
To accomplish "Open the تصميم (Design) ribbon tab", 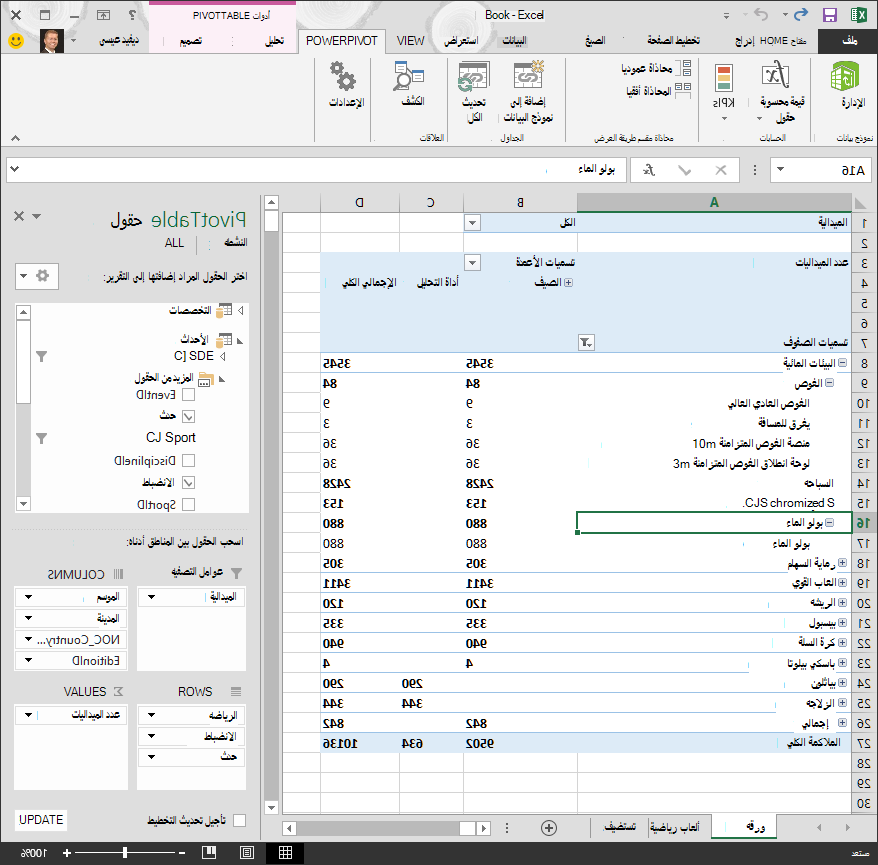I will tap(190, 41).
